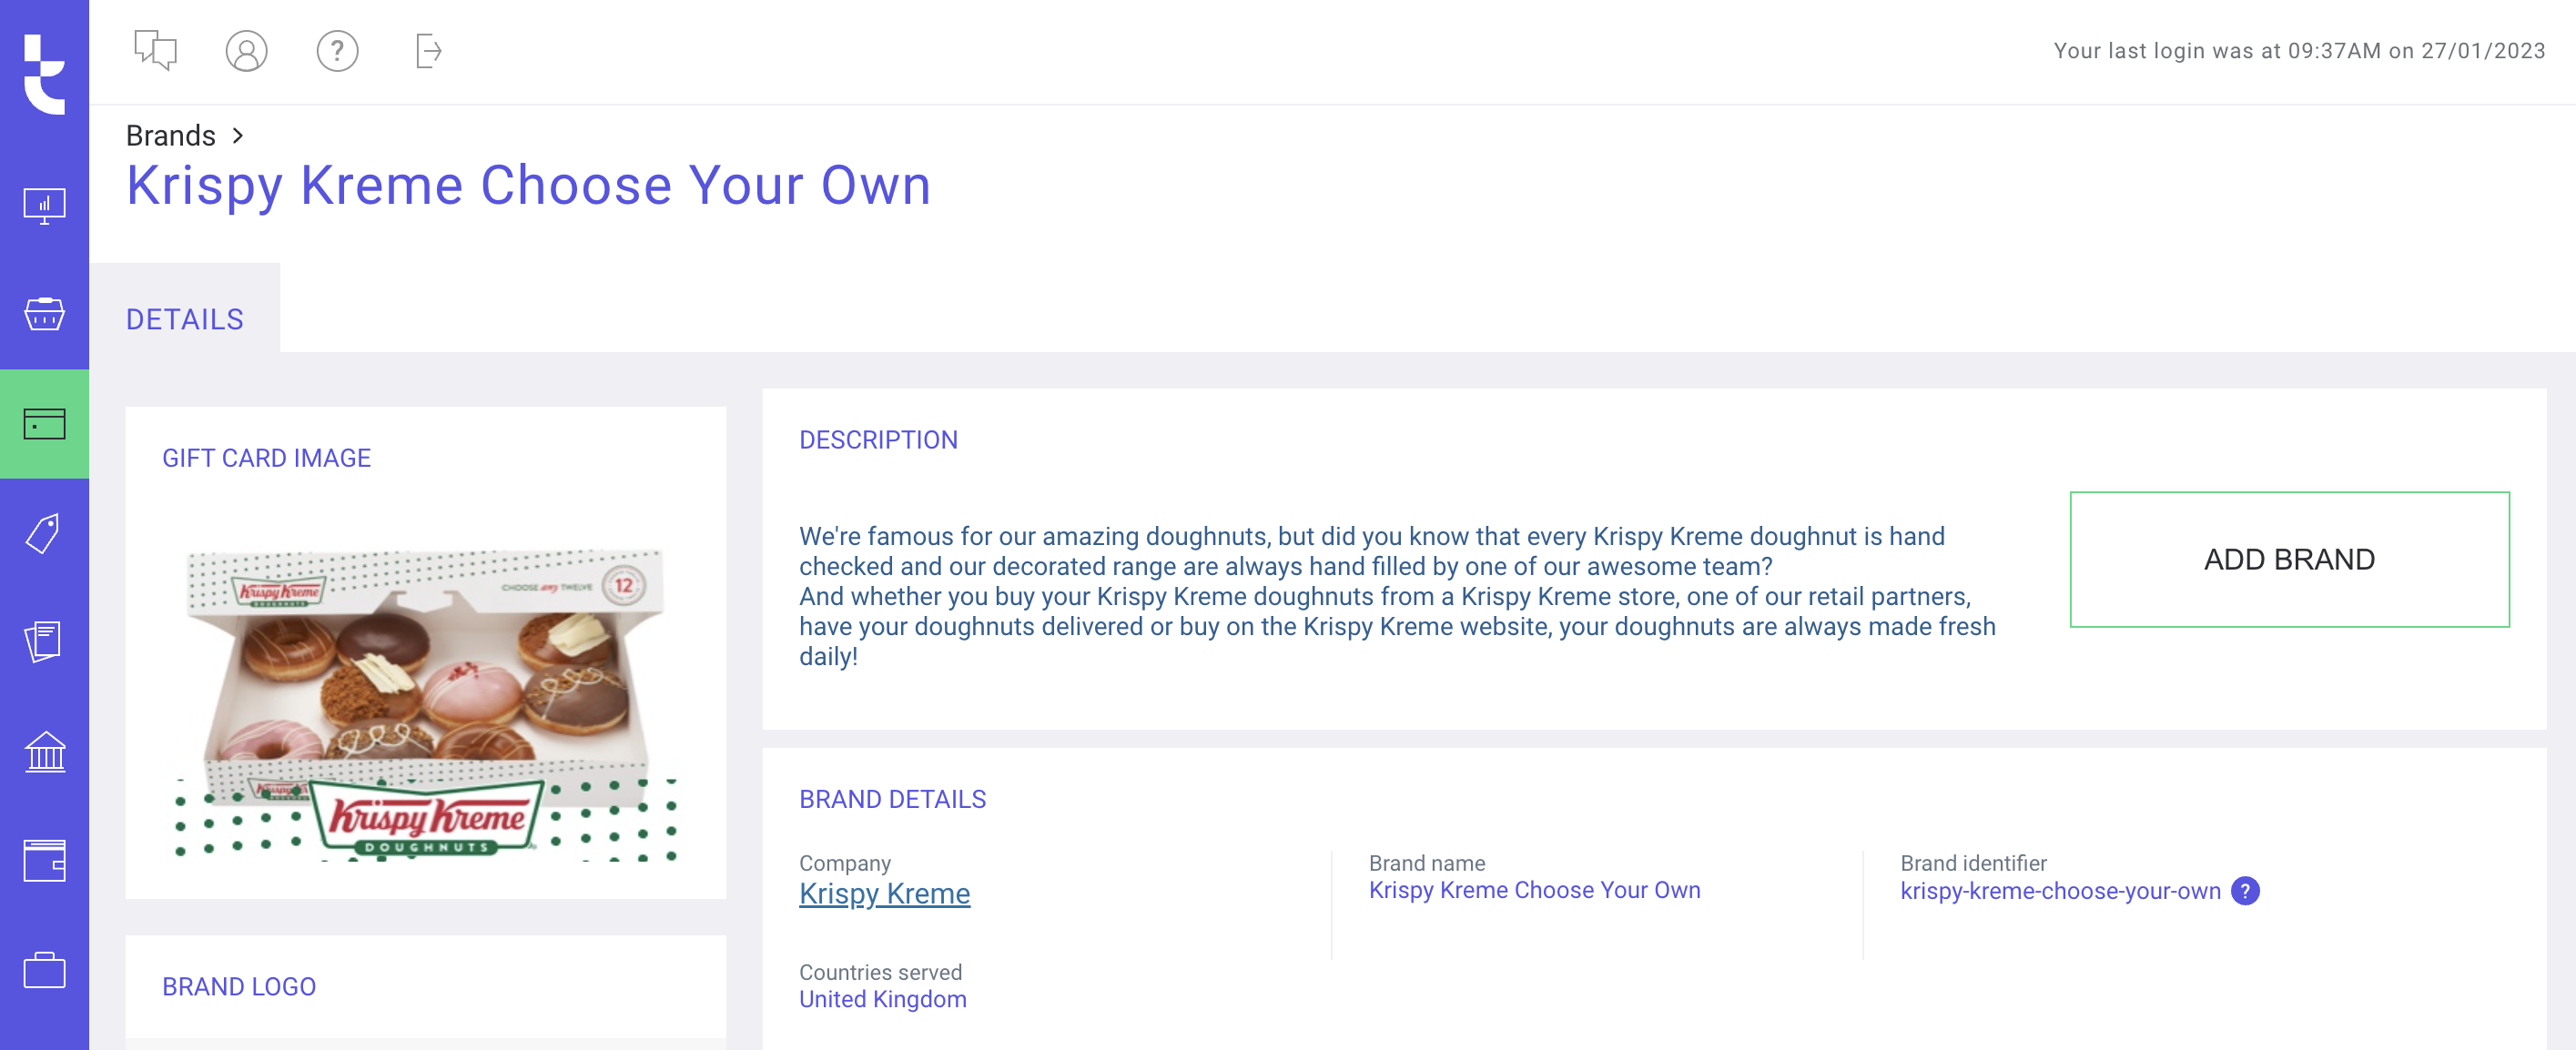Click the 'Brand name' field label

[x=1426, y=863]
